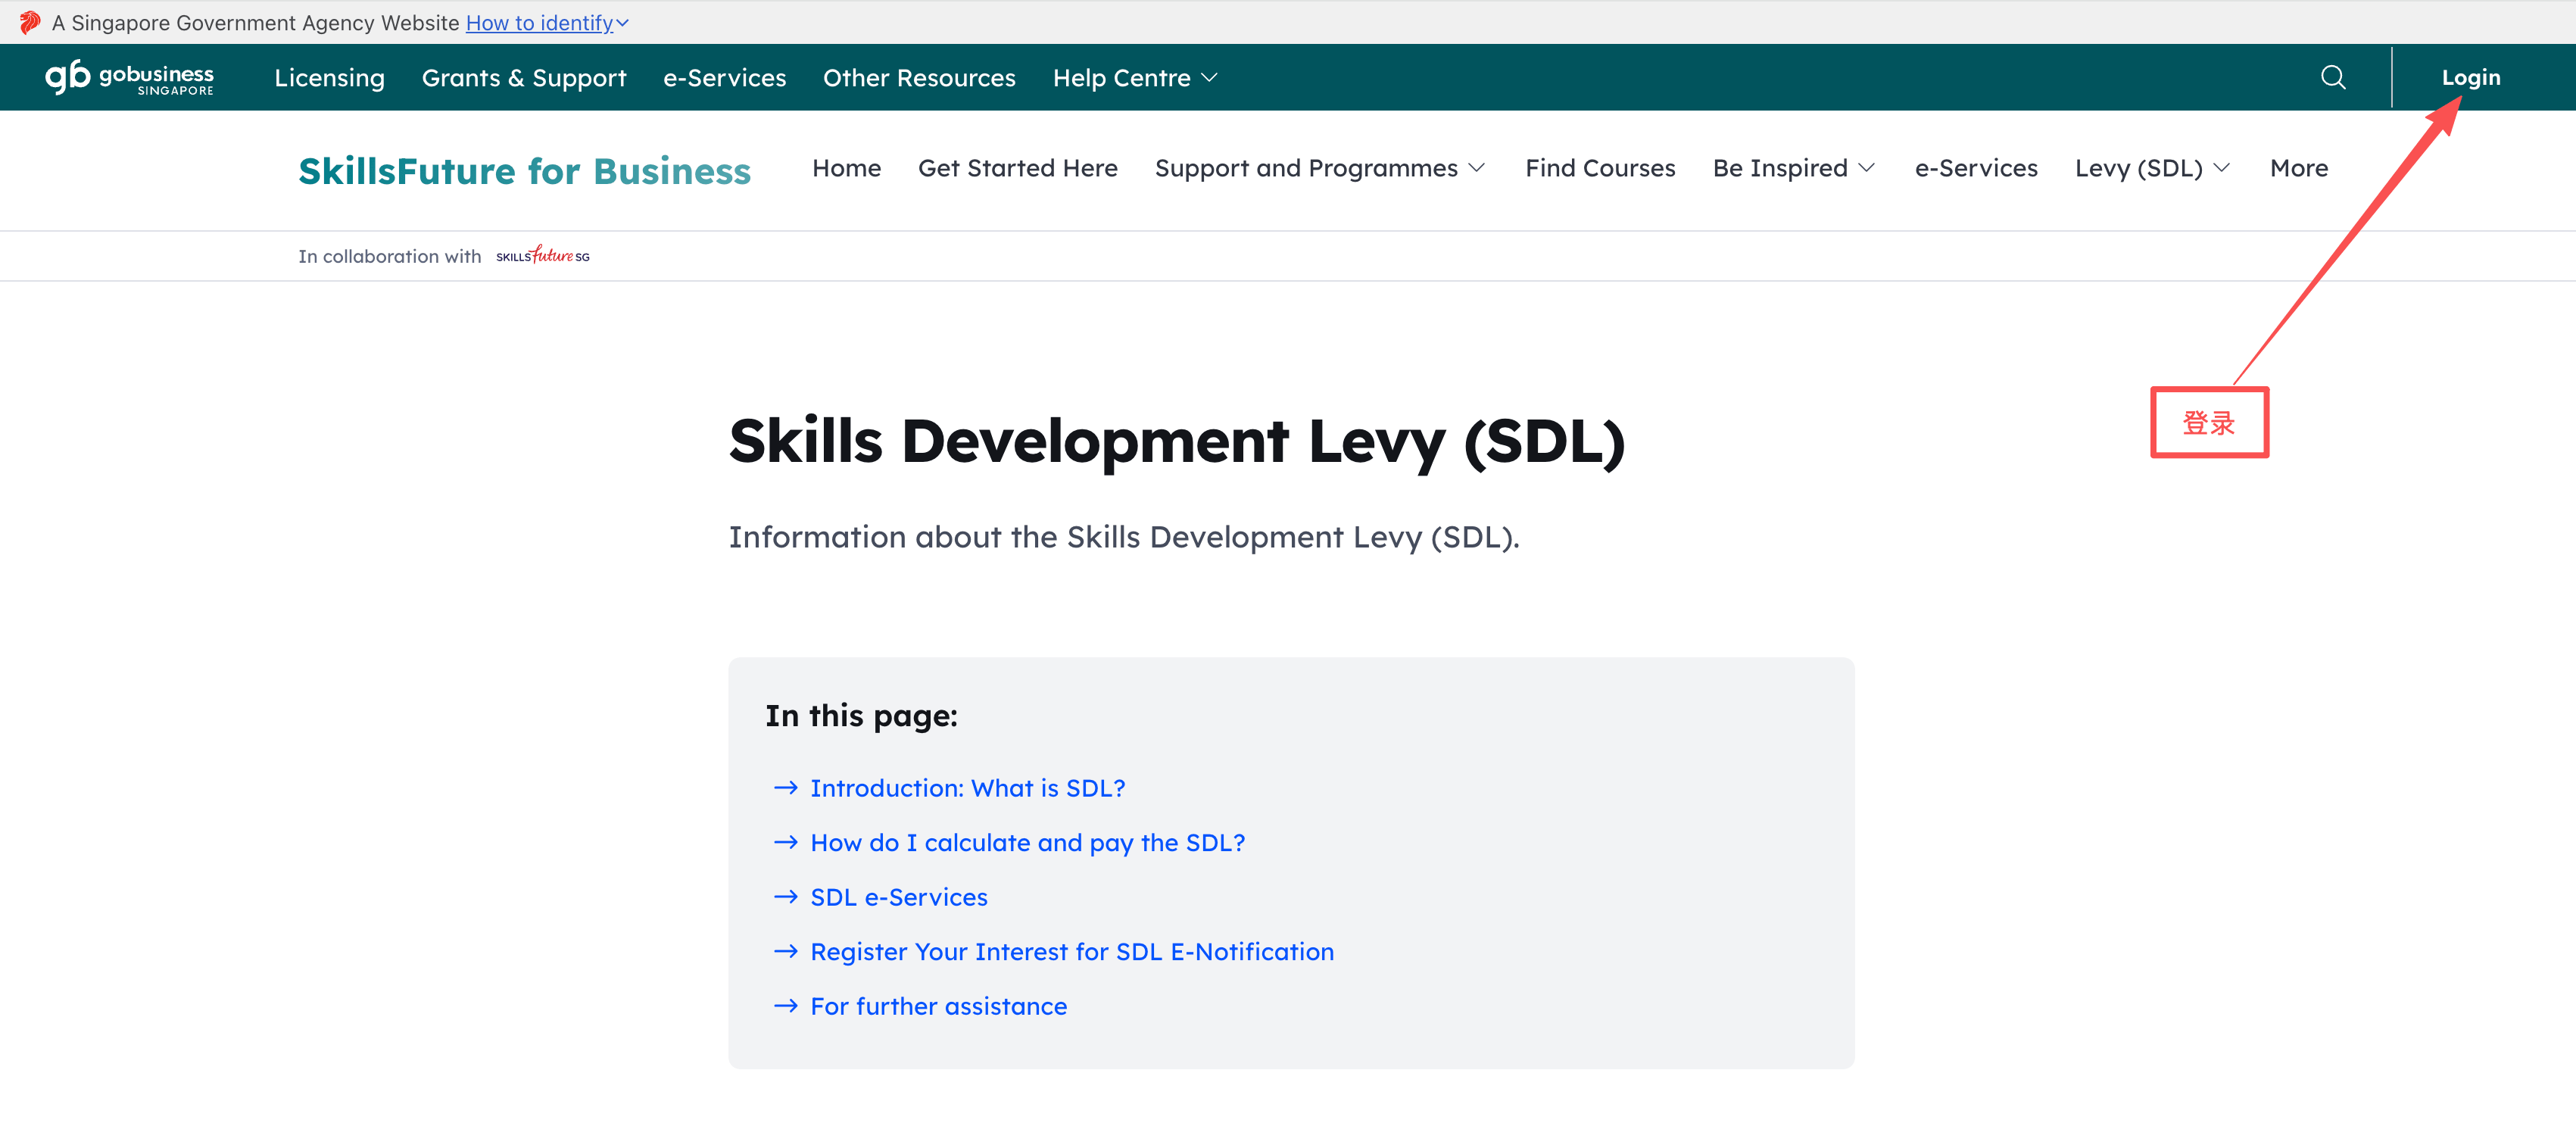This screenshot has width=2576, height=1148.
Task: Select the Licensing menu item
Action: 329,77
